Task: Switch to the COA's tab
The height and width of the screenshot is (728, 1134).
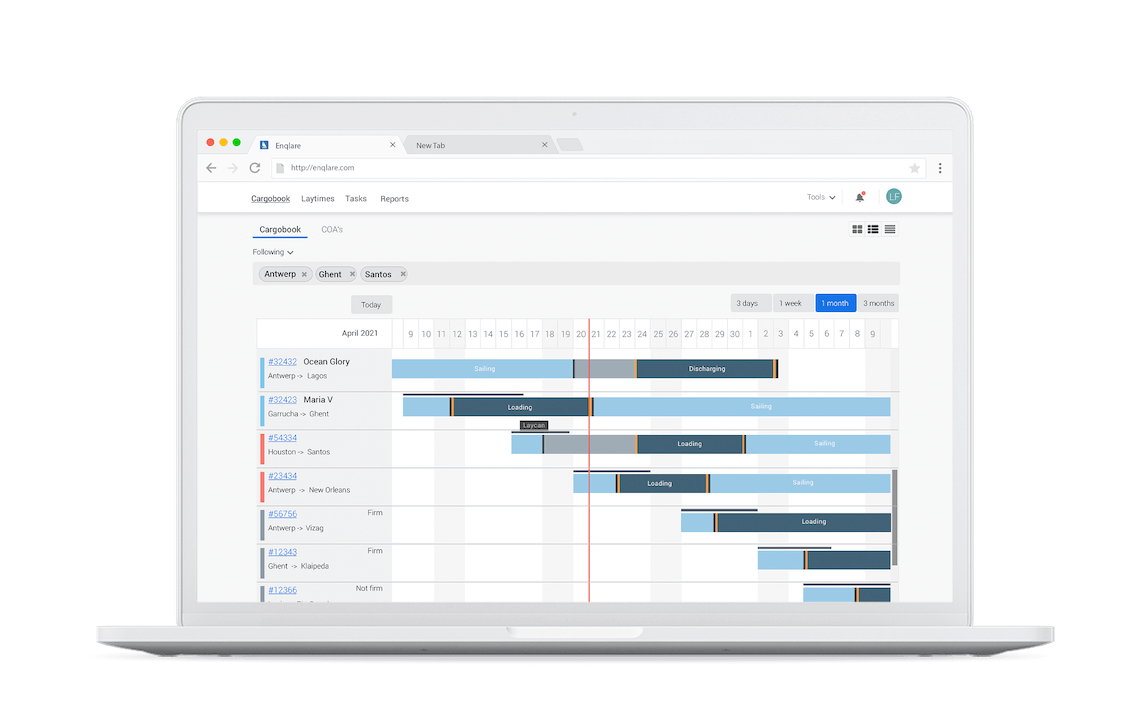Action: [332, 229]
